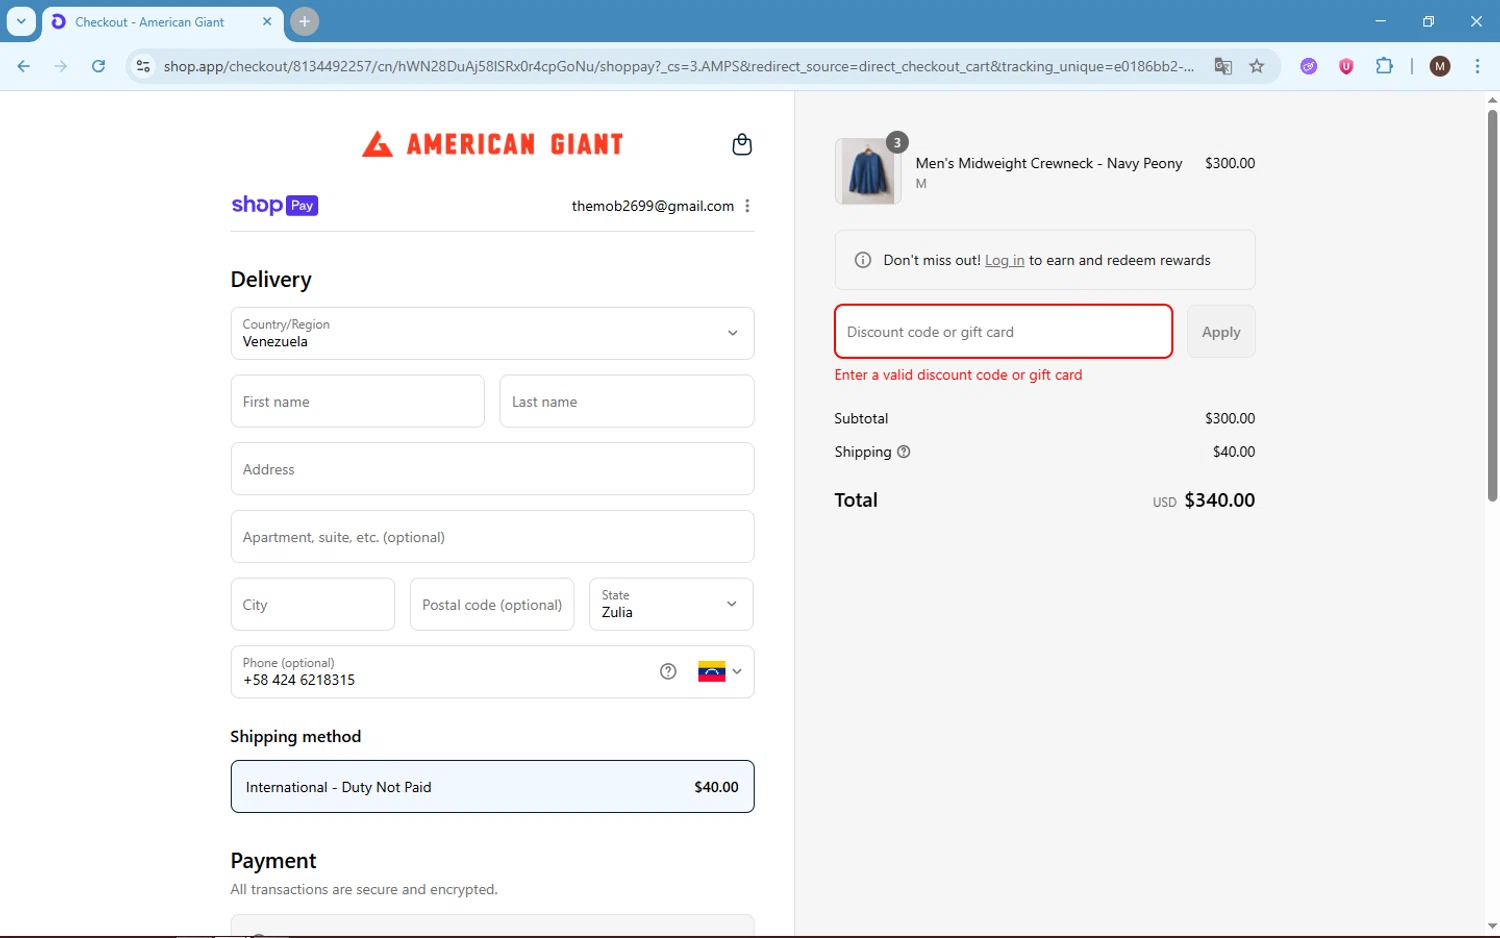
Task: Close the Checkout - American Giant tab
Action: click(x=267, y=21)
